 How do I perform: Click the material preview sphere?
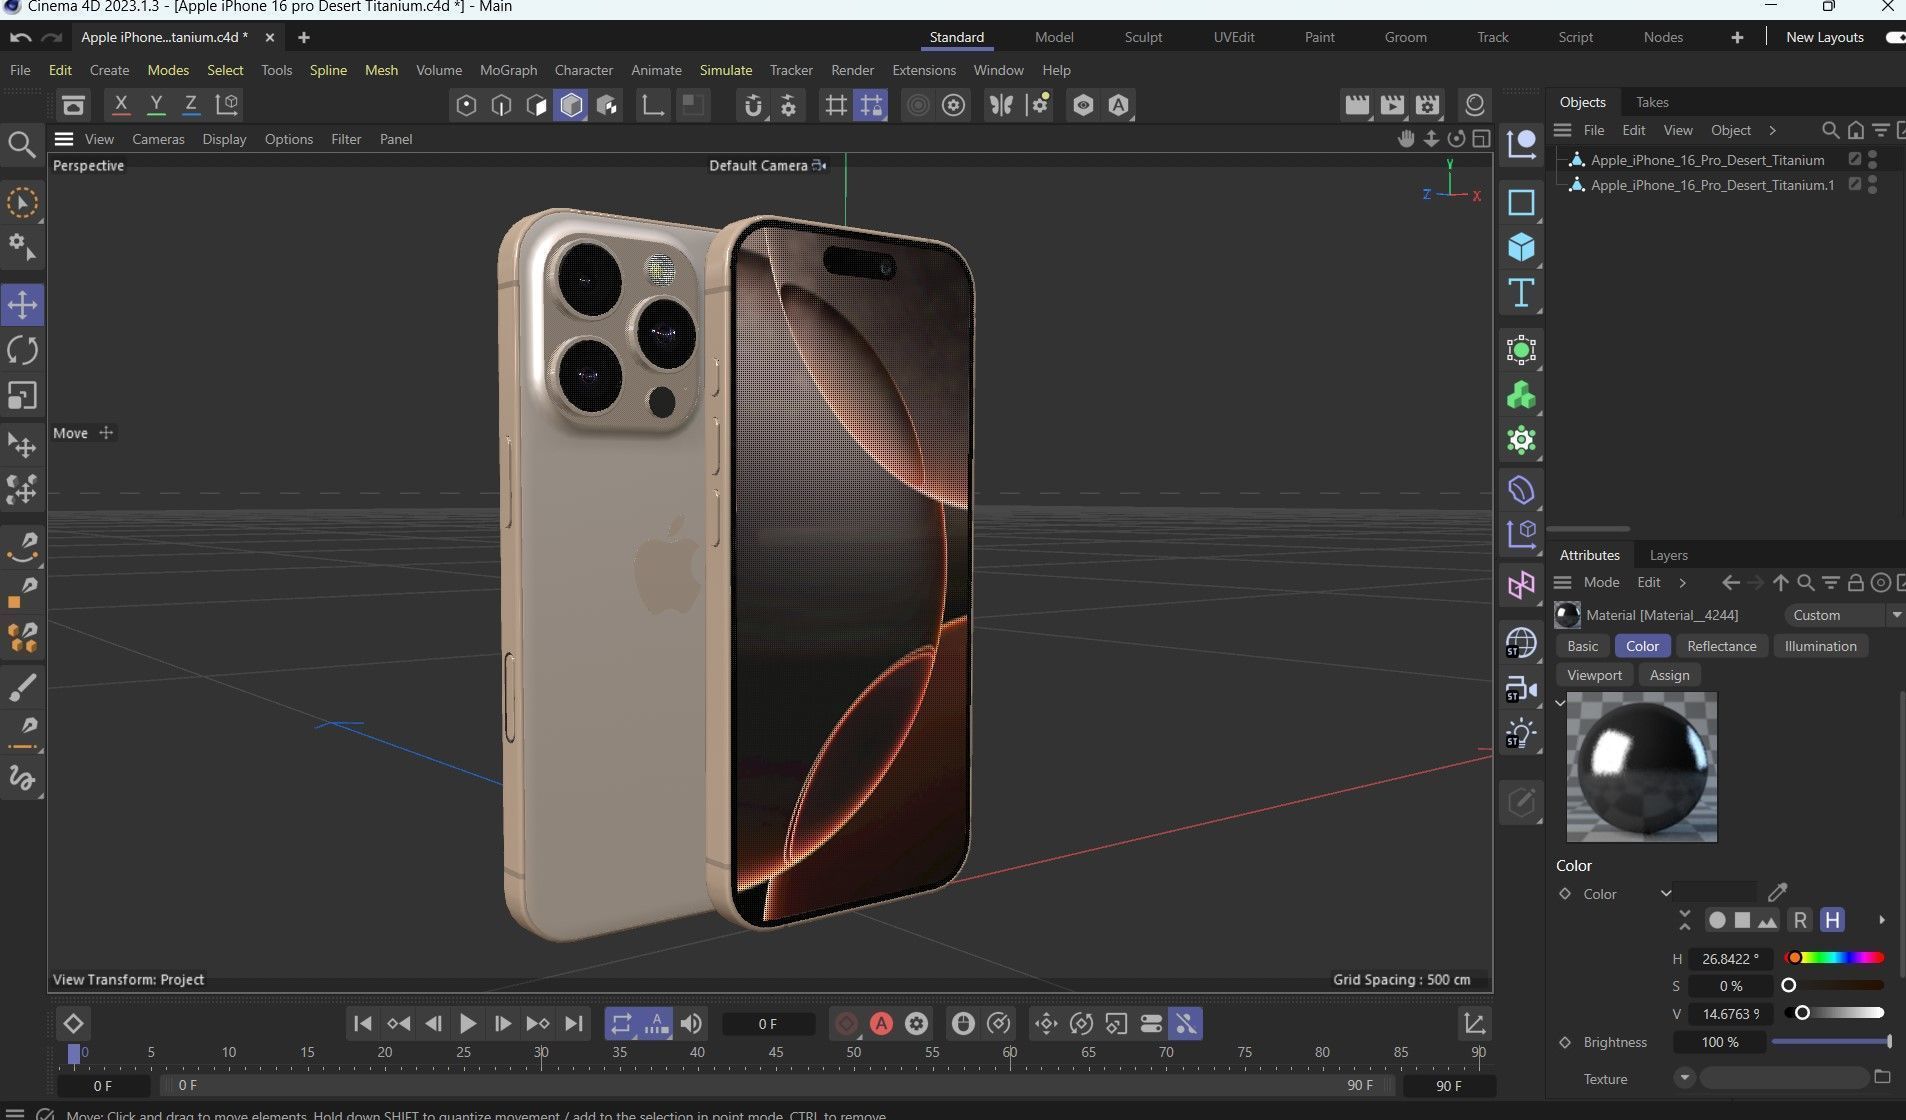point(1641,767)
